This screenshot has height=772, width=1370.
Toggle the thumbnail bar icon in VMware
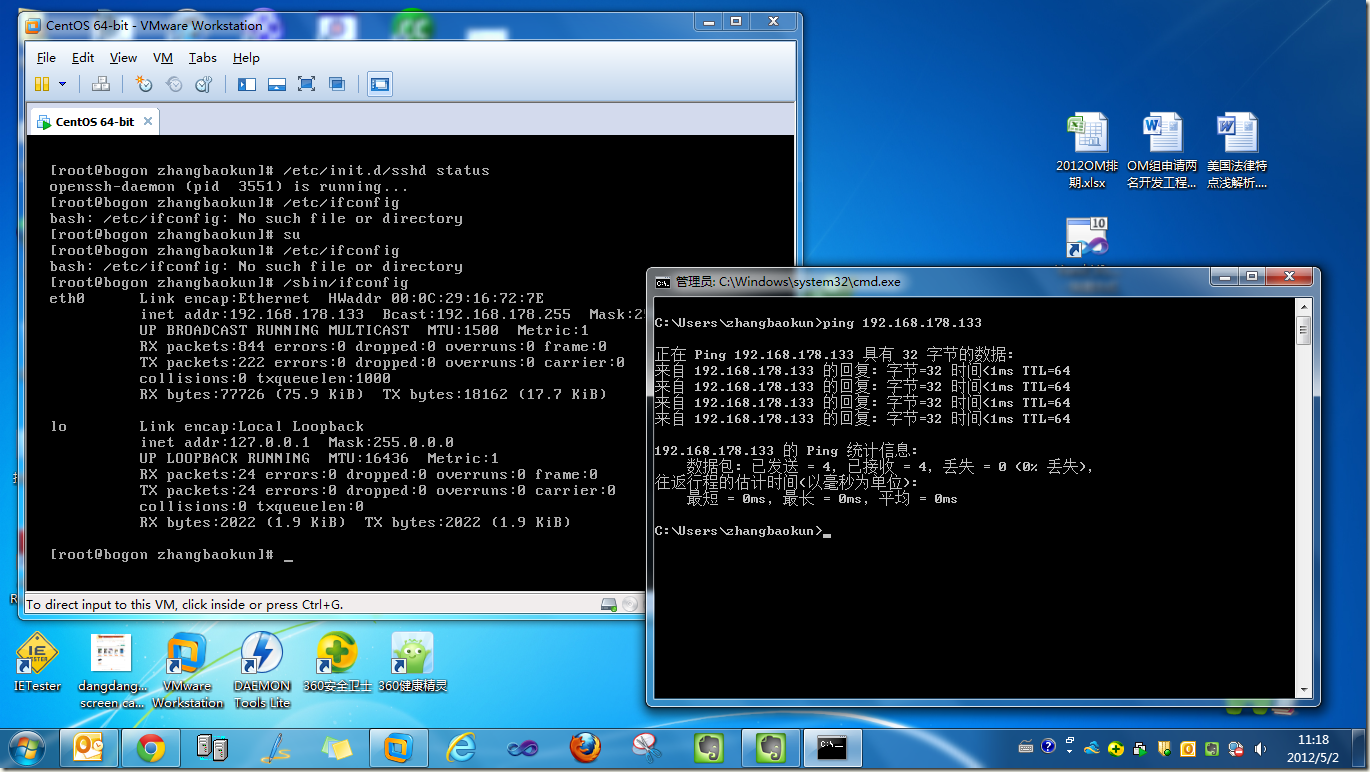pyautogui.click(x=277, y=85)
